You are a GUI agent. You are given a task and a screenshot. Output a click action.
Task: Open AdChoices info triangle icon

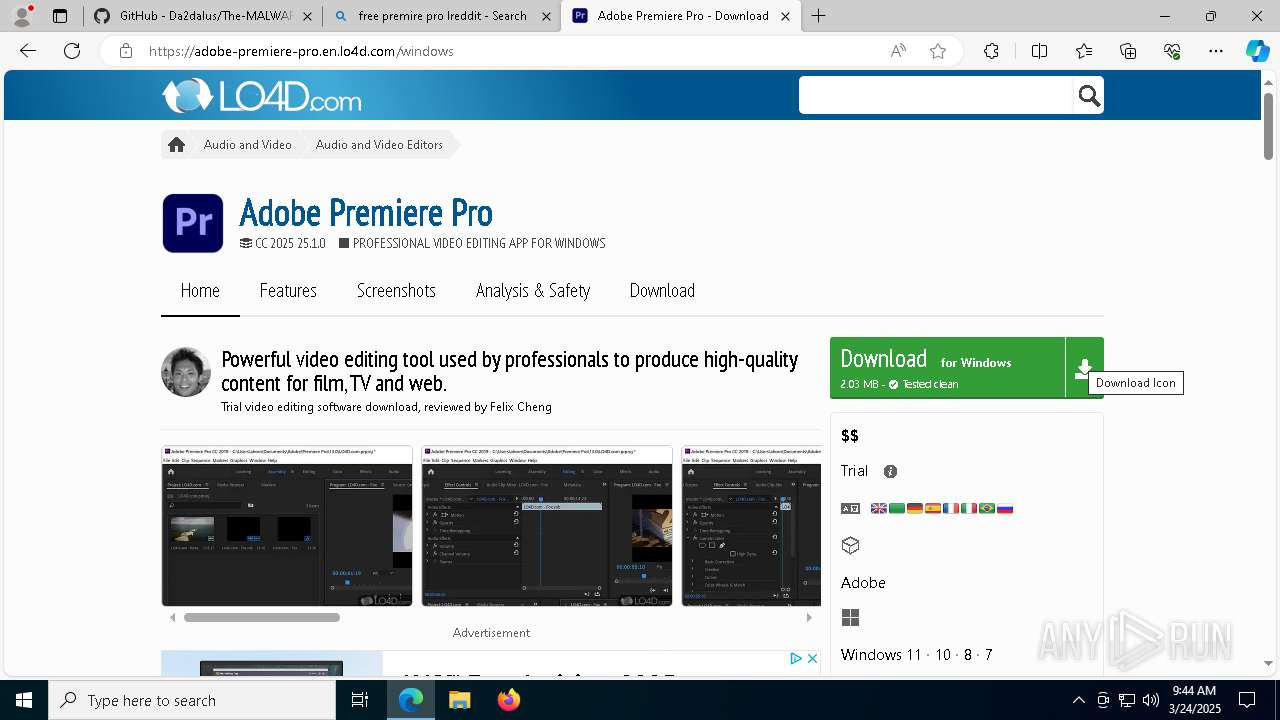796,658
